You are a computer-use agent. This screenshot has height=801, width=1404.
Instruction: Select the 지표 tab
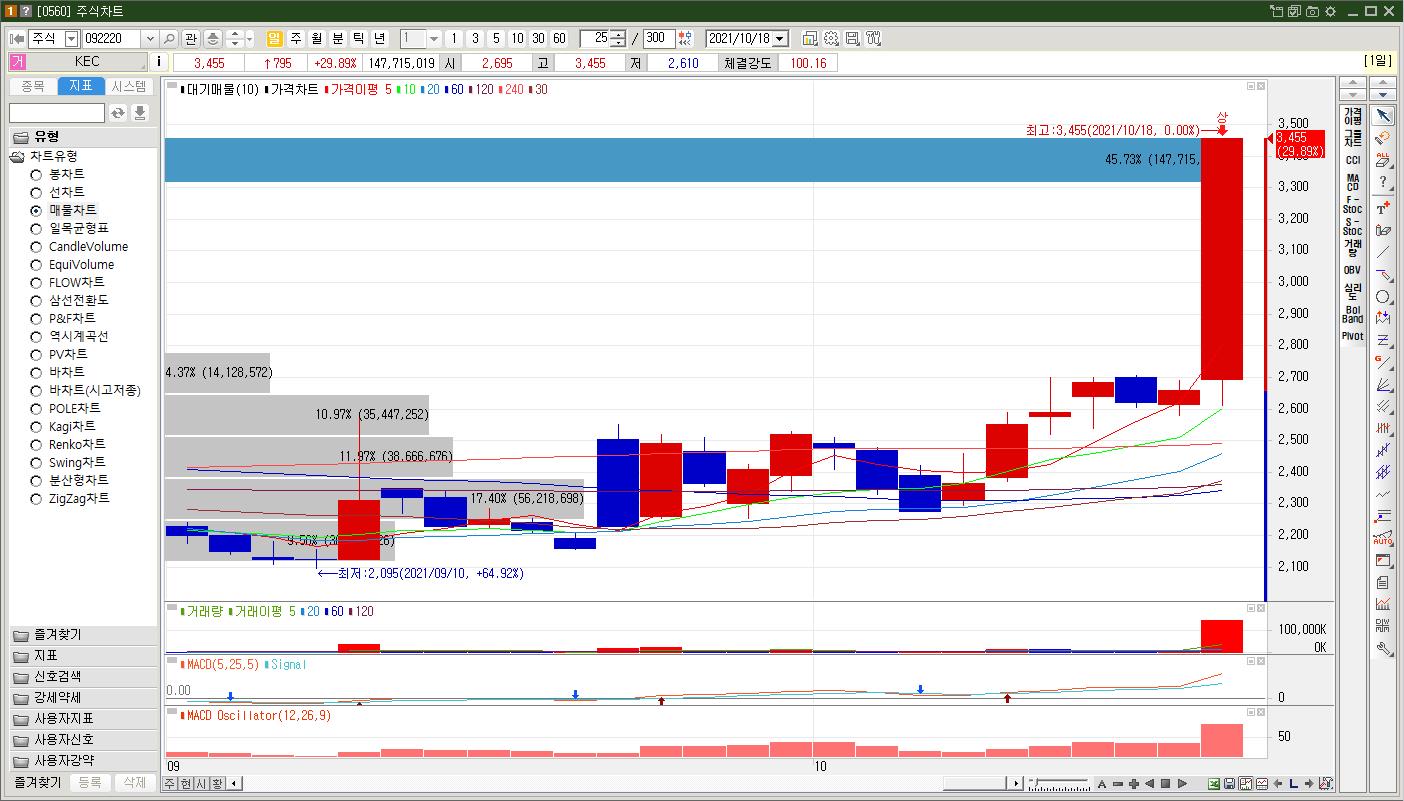point(81,87)
